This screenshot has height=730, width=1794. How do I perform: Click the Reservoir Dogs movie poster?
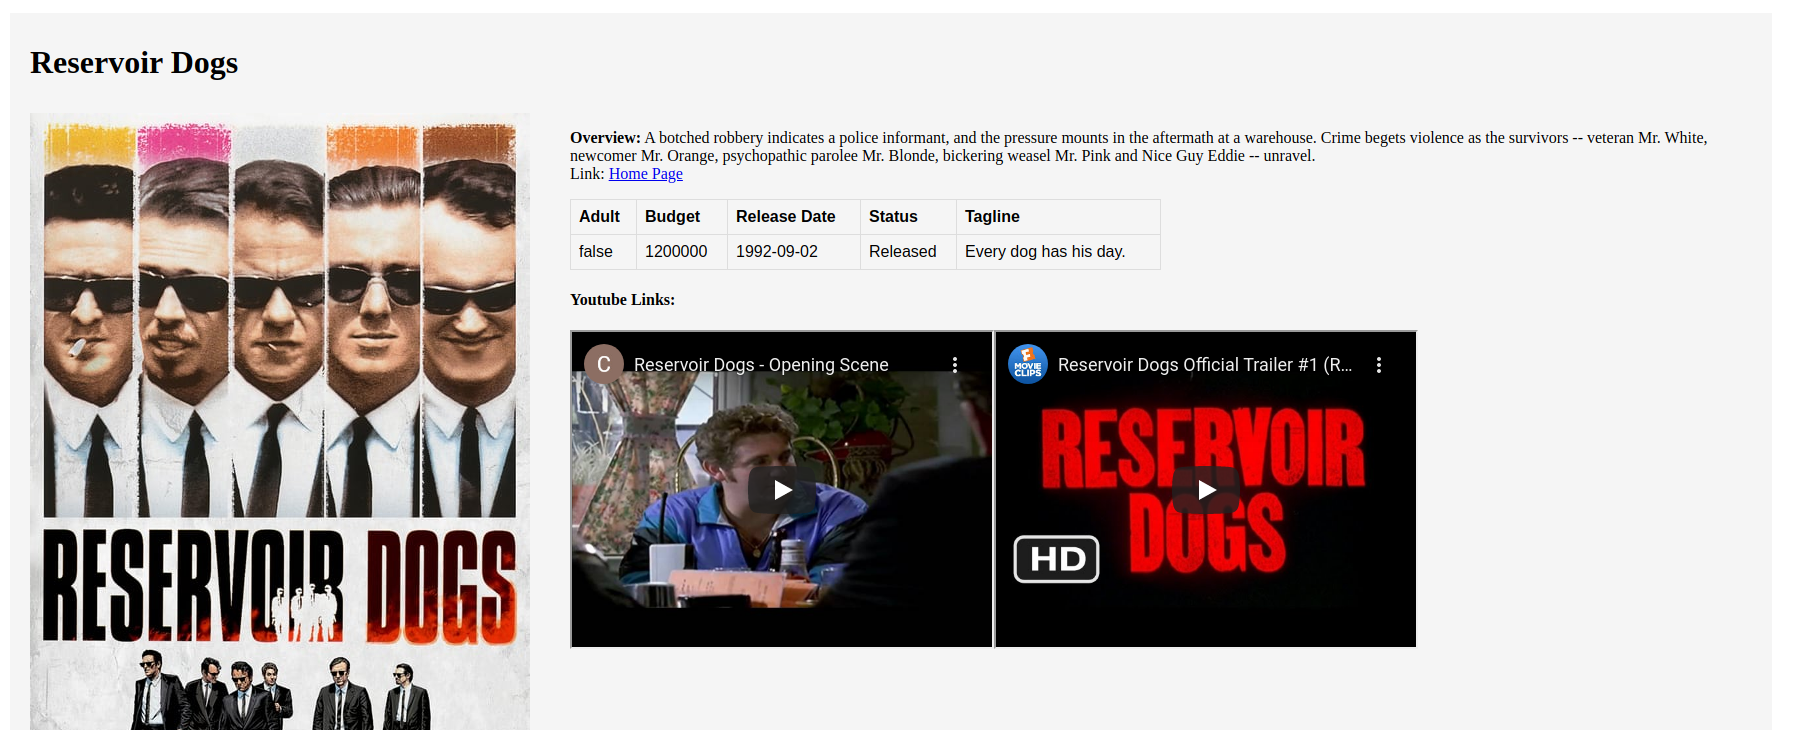point(280,421)
